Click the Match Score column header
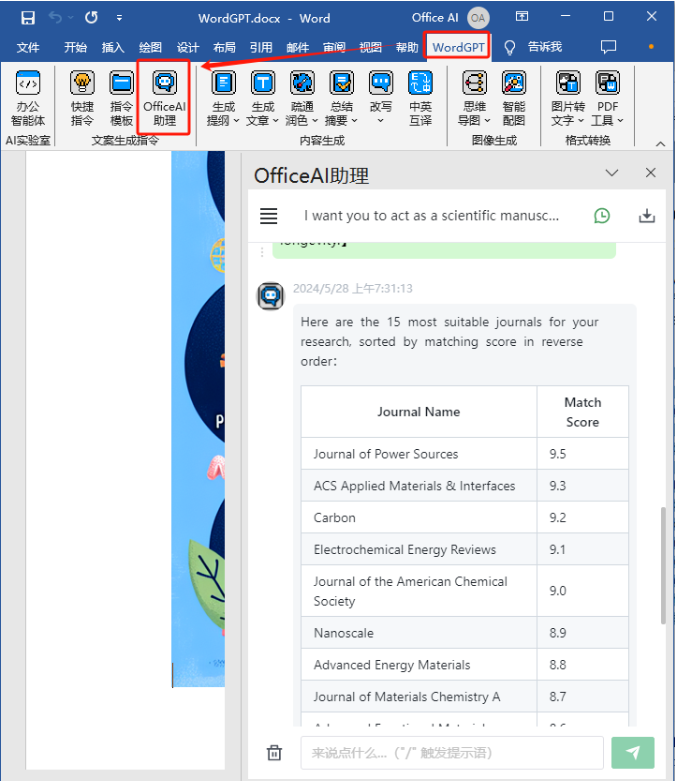675x781 pixels. (x=582, y=412)
